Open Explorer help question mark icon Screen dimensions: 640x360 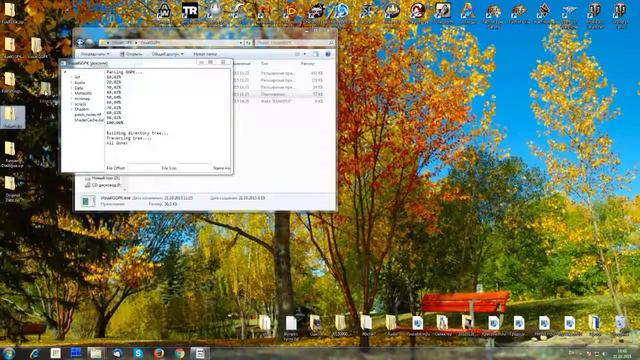point(328,54)
